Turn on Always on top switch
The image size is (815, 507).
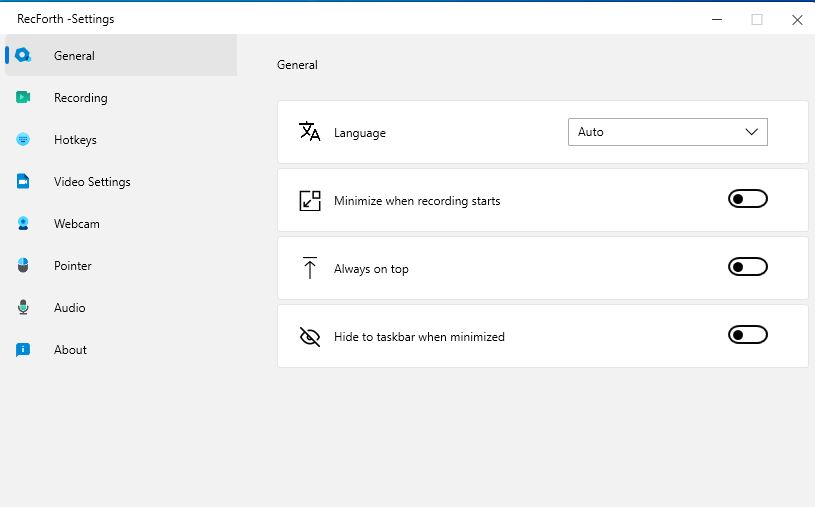[747, 267]
